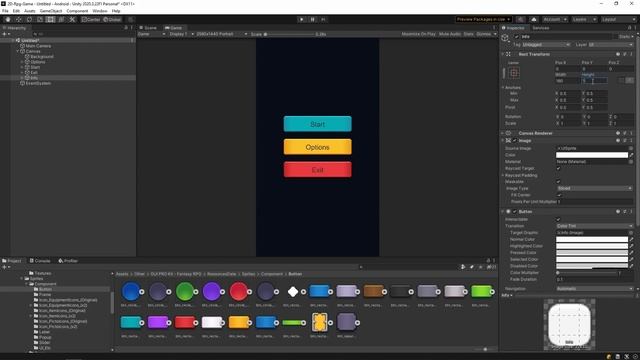Toggle the Maskable checkbox
The height and width of the screenshot is (360, 640).
pyautogui.click(x=558, y=182)
